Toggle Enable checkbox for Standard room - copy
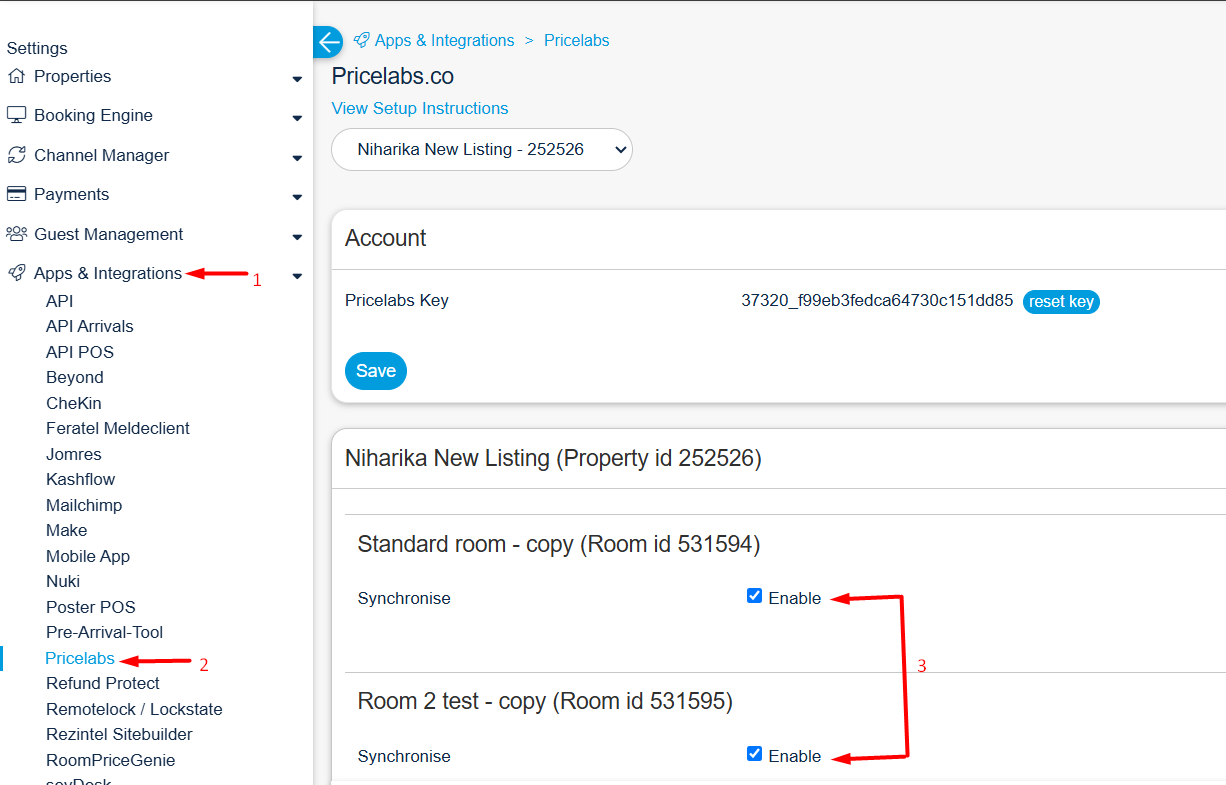This screenshot has width=1226, height=785. [x=754, y=596]
